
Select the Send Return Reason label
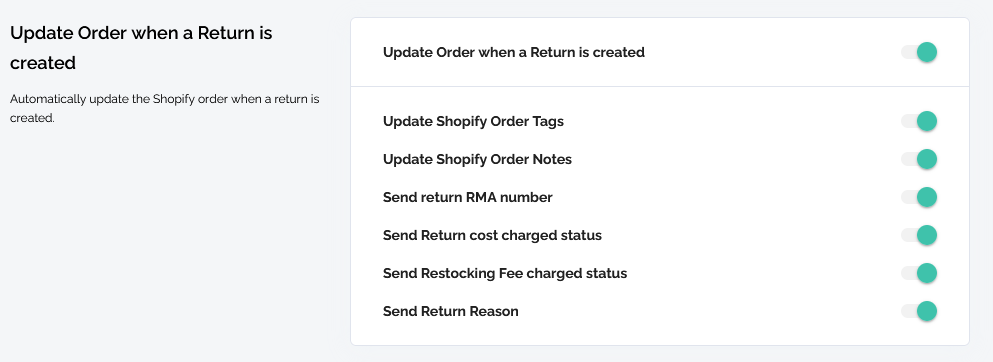click(x=450, y=311)
